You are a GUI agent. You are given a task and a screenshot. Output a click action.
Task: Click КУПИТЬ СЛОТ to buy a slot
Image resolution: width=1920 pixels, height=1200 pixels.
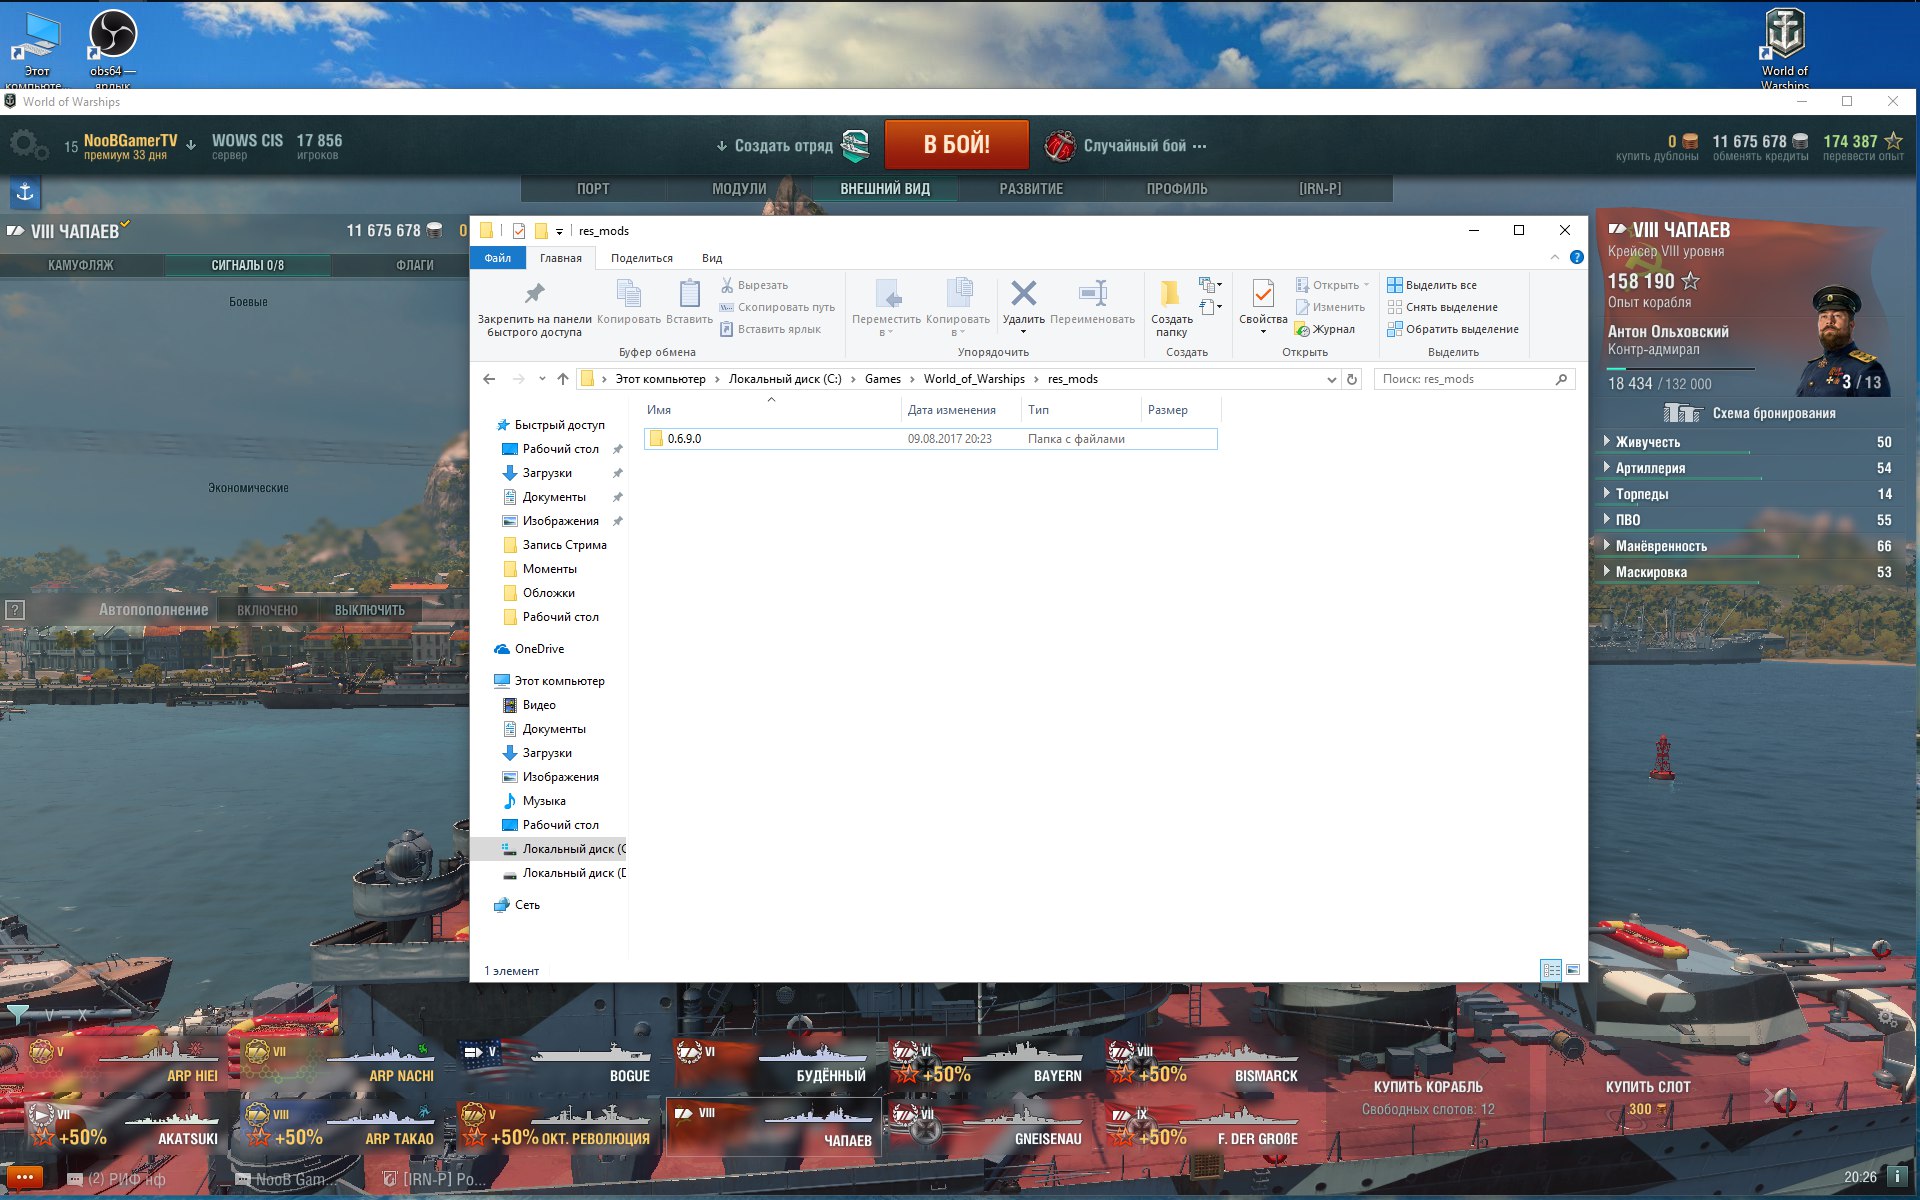click(1647, 1087)
